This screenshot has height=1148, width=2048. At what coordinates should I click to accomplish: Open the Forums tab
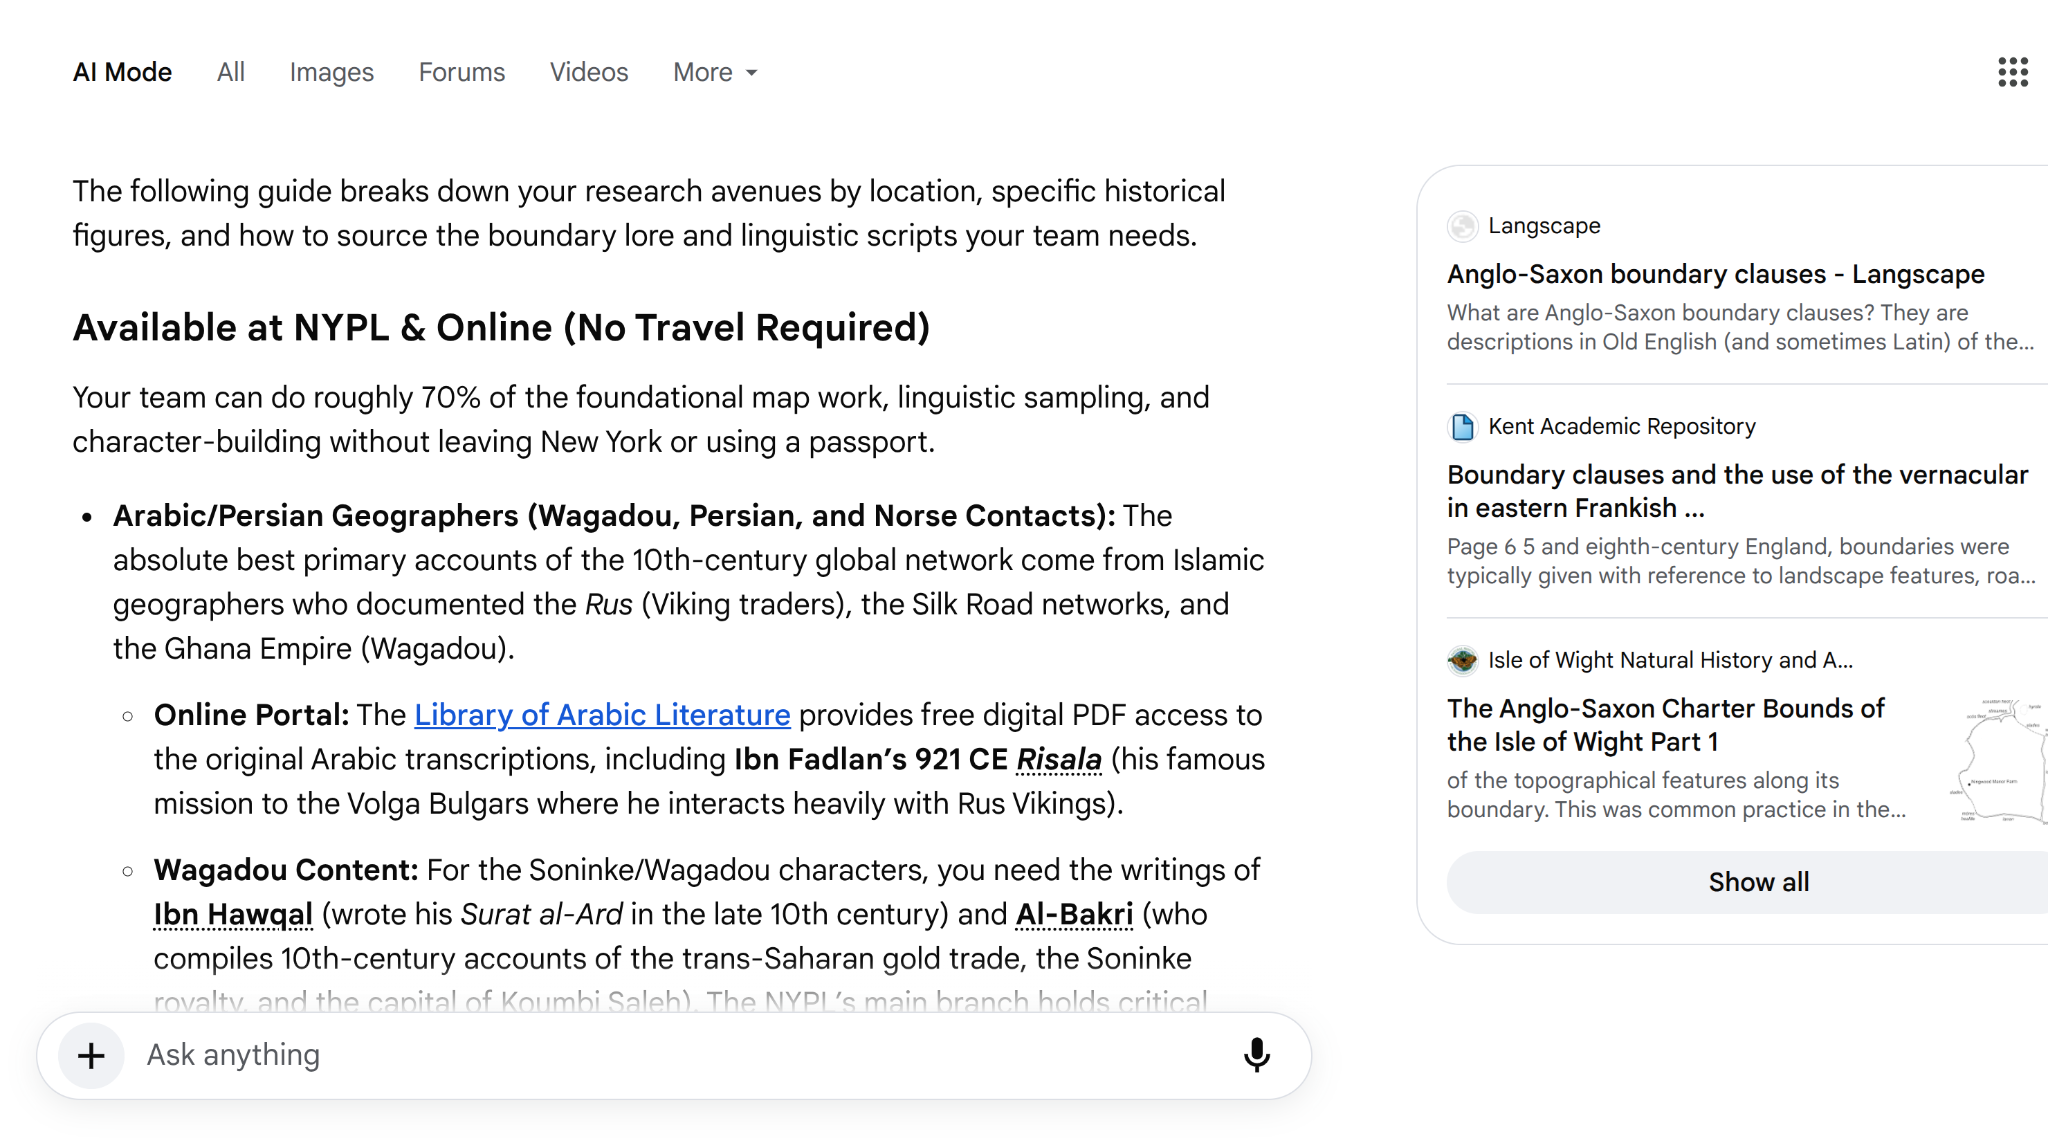click(x=462, y=72)
